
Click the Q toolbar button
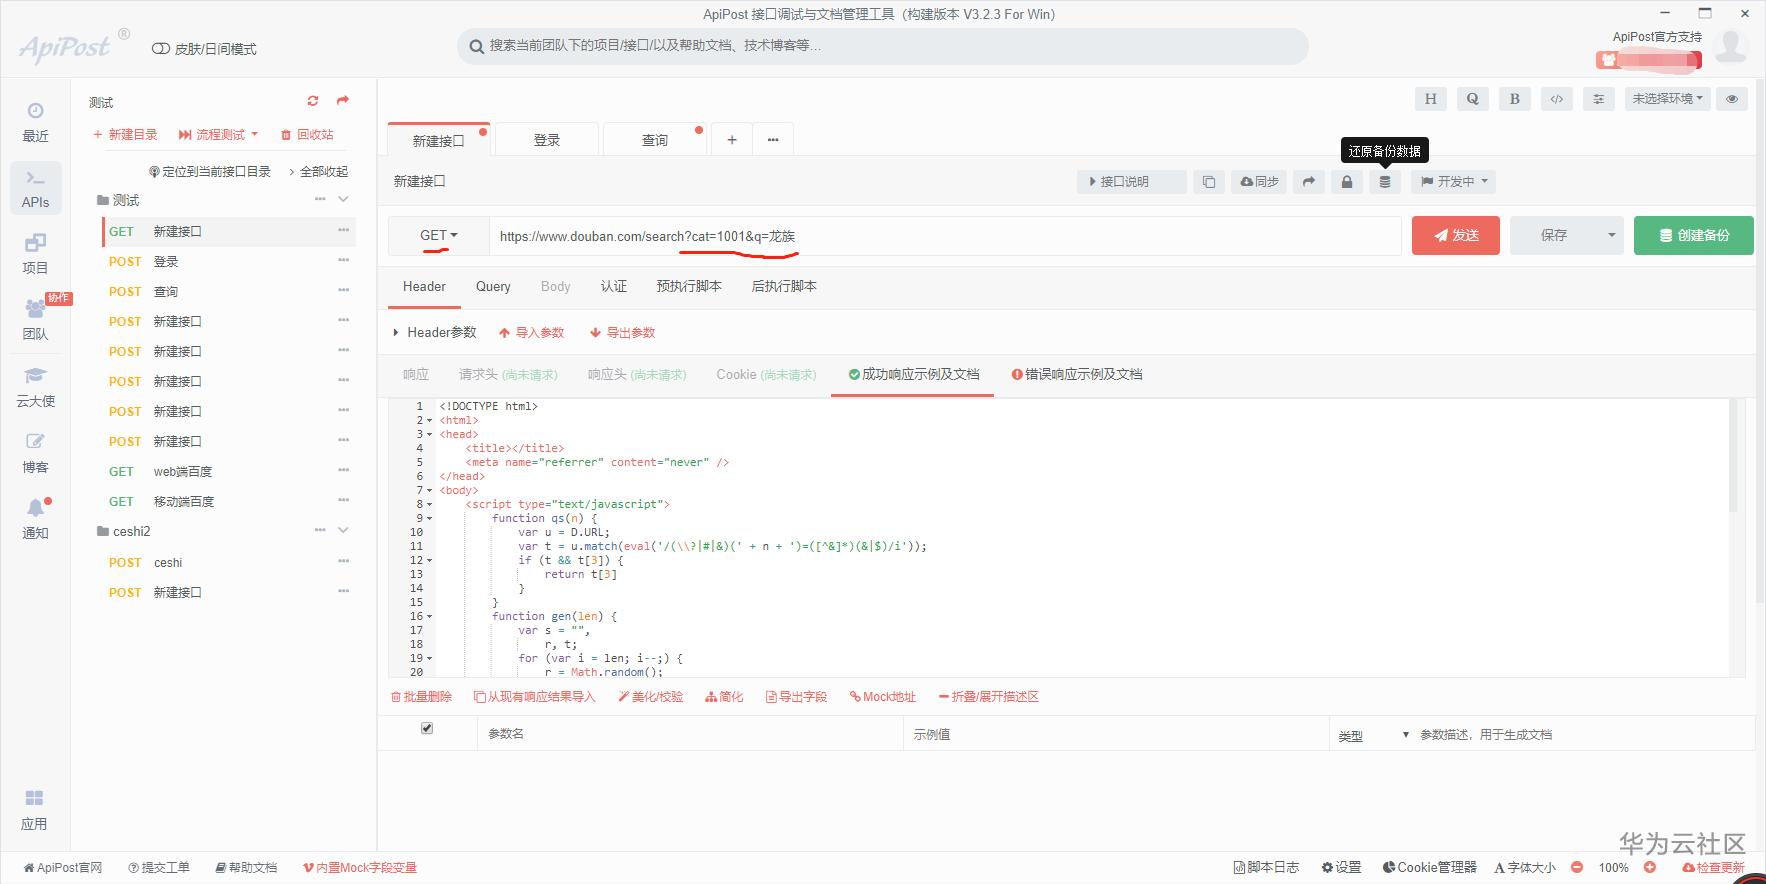[1472, 99]
